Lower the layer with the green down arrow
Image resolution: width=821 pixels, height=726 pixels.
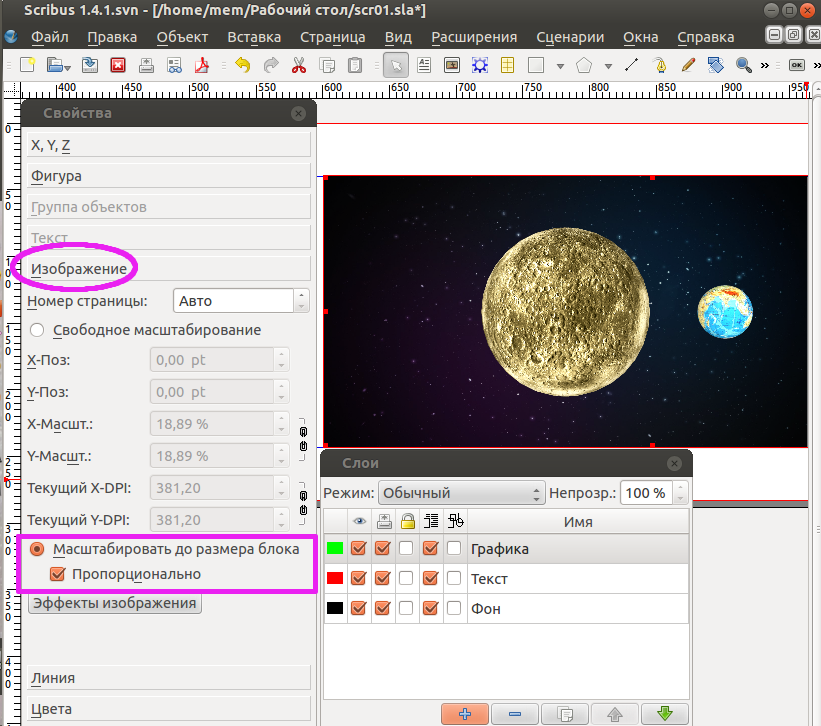(x=665, y=714)
